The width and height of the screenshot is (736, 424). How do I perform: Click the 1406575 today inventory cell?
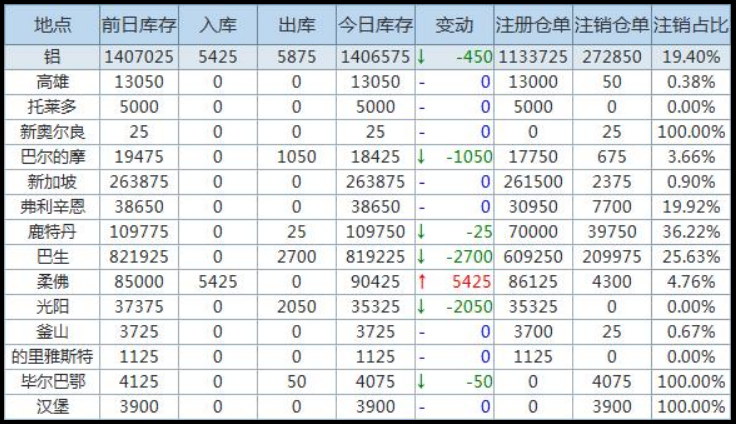click(x=374, y=58)
